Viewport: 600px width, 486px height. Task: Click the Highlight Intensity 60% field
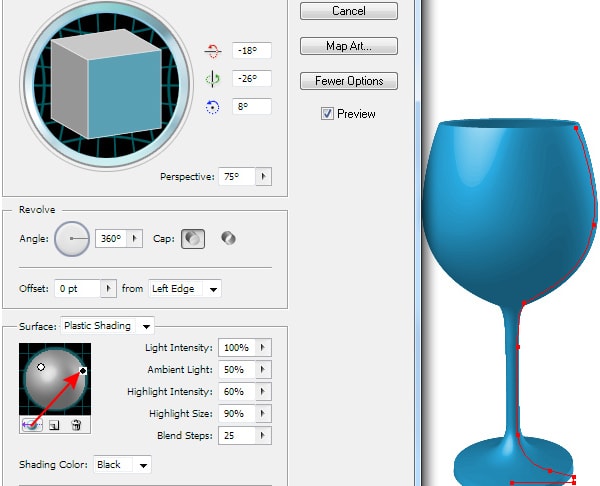237,391
